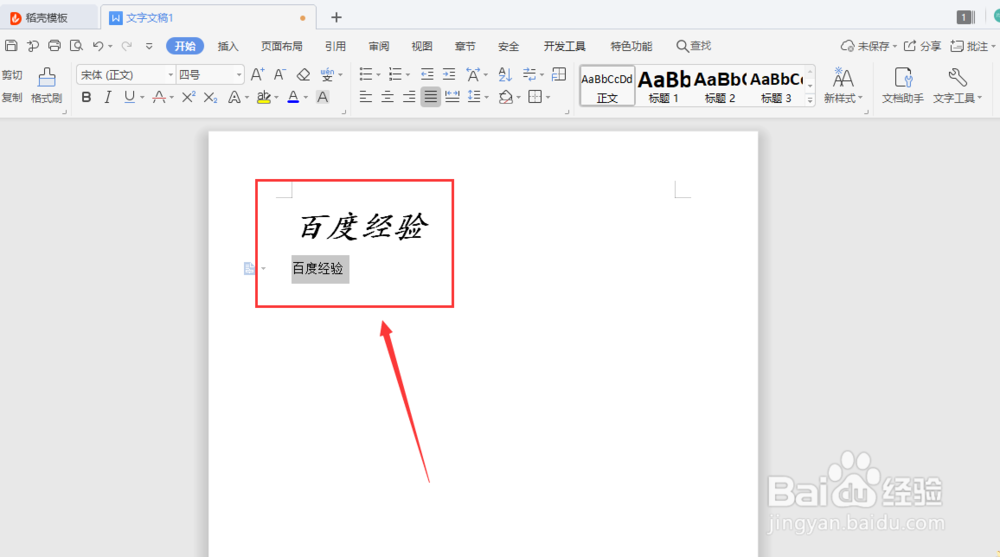Open the Text Tools (文字工具) wrench
This screenshot has width=1000, height=557.
pos(957,85)
